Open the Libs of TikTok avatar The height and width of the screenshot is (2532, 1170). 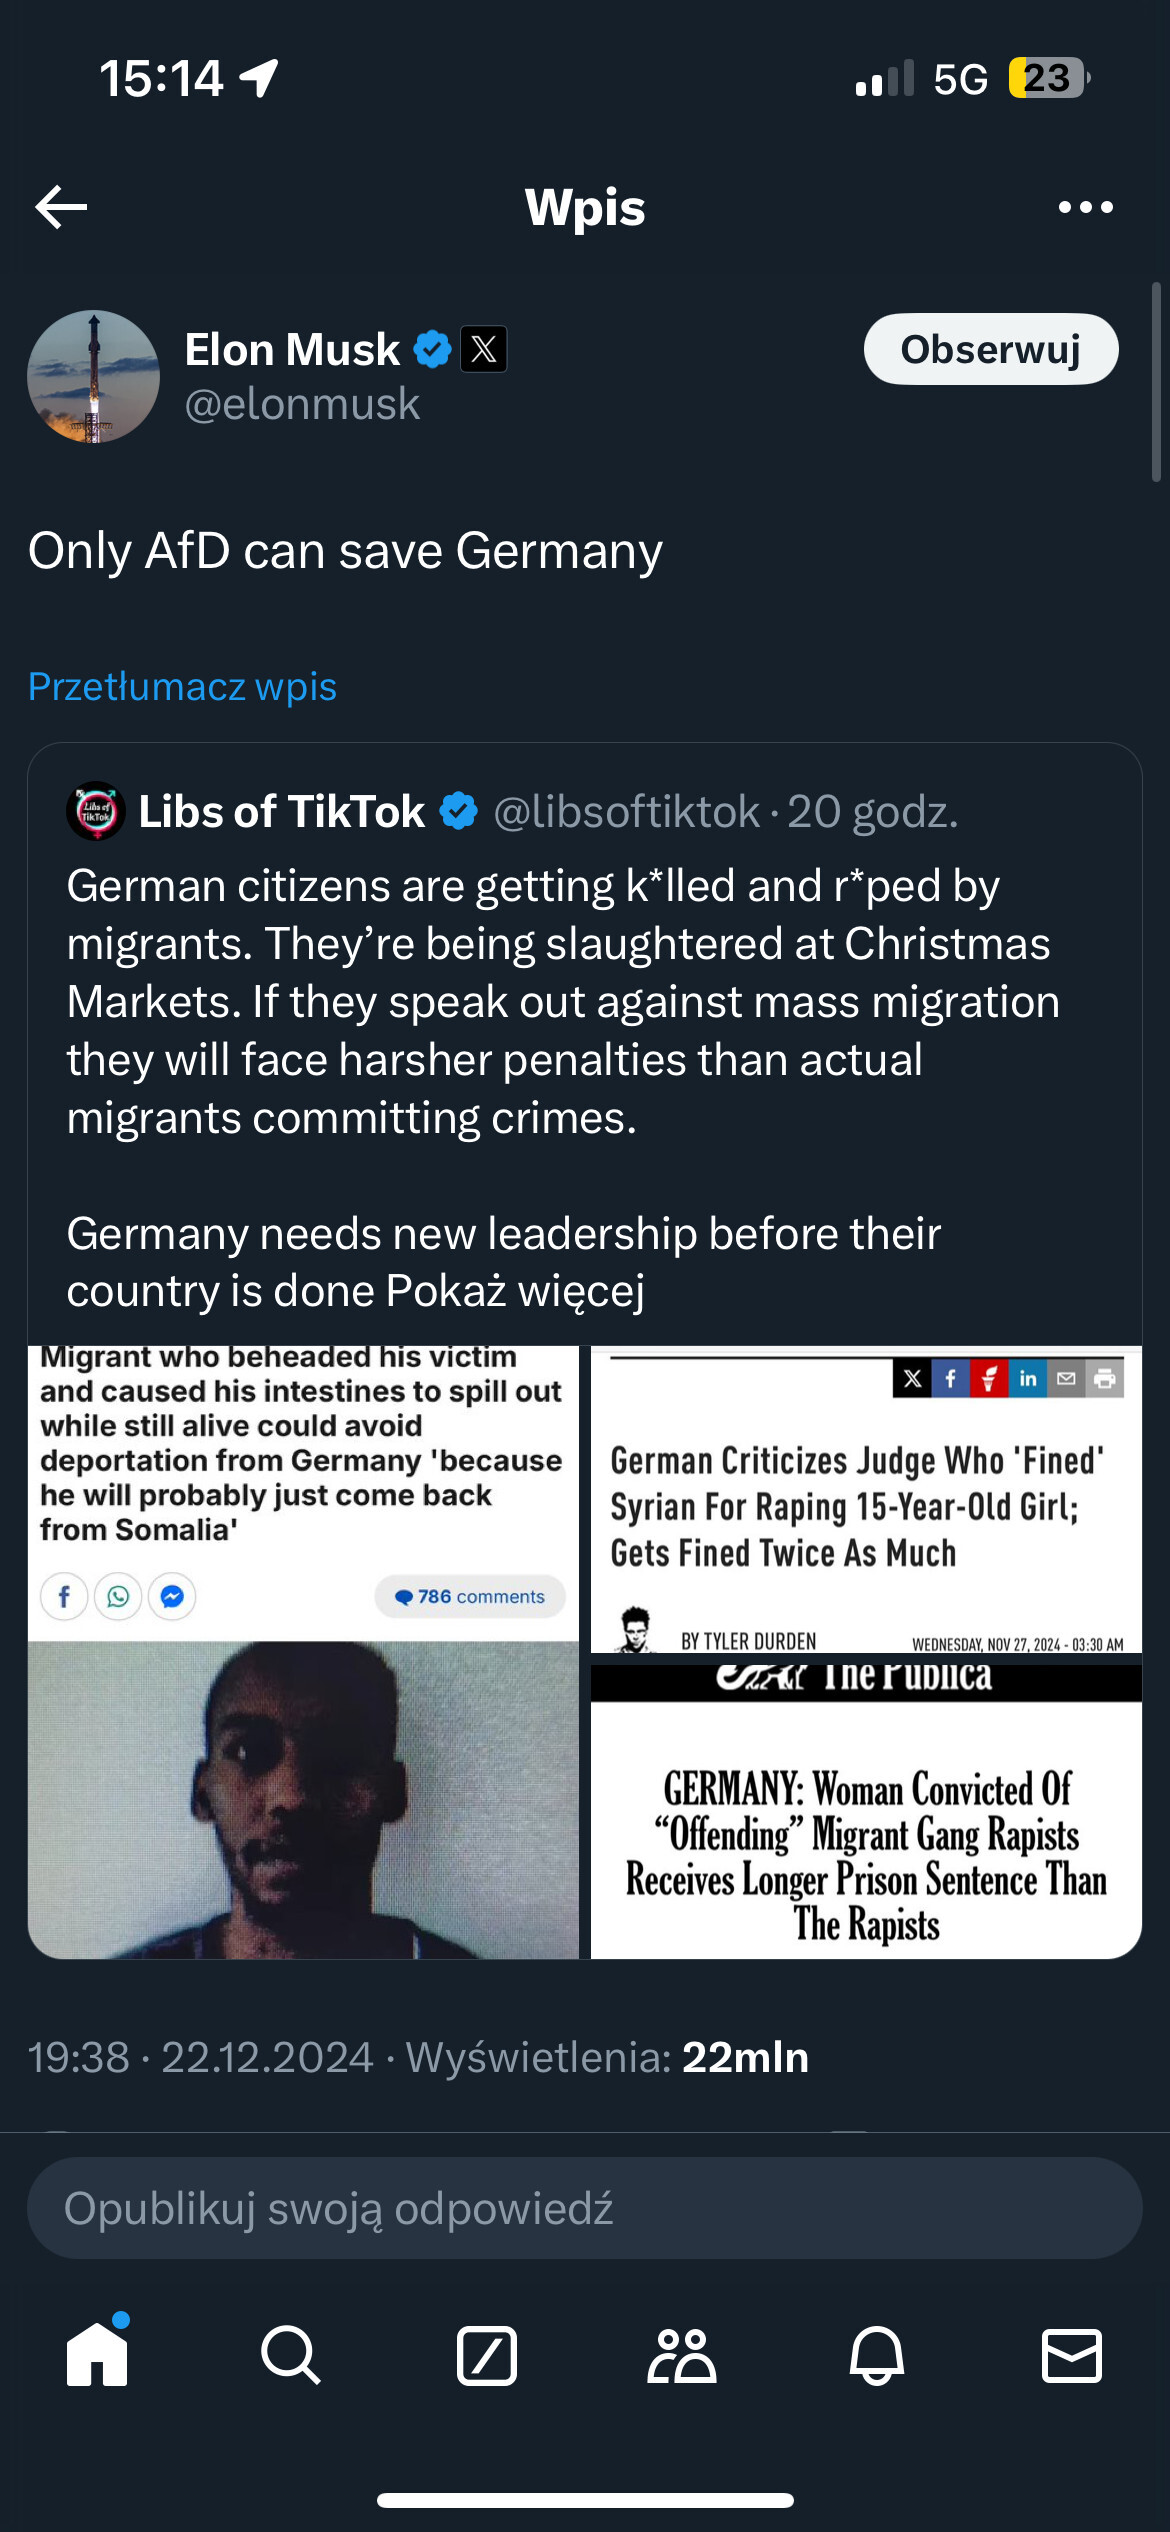(x=96, y=811)
